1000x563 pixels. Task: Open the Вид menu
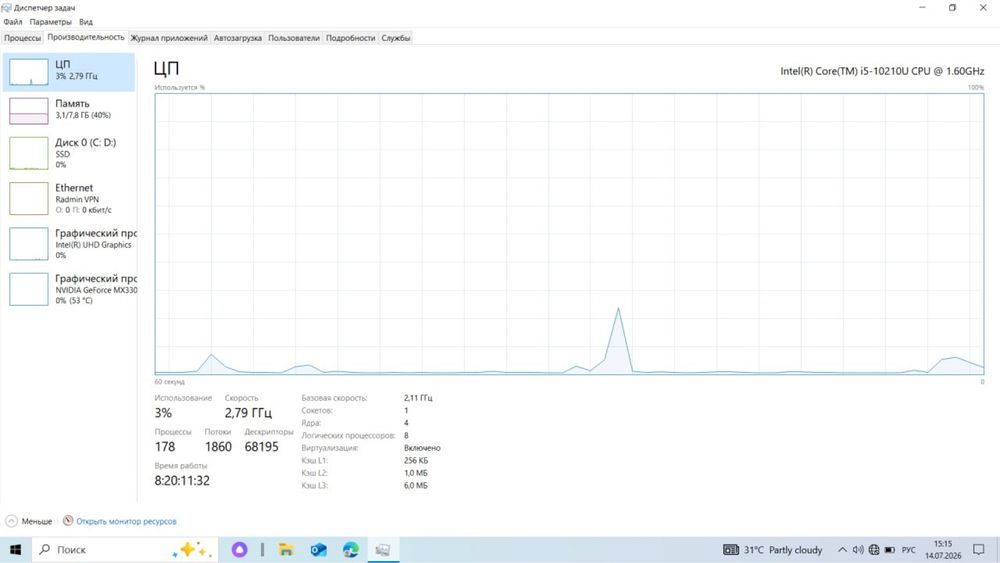[85, 22]
